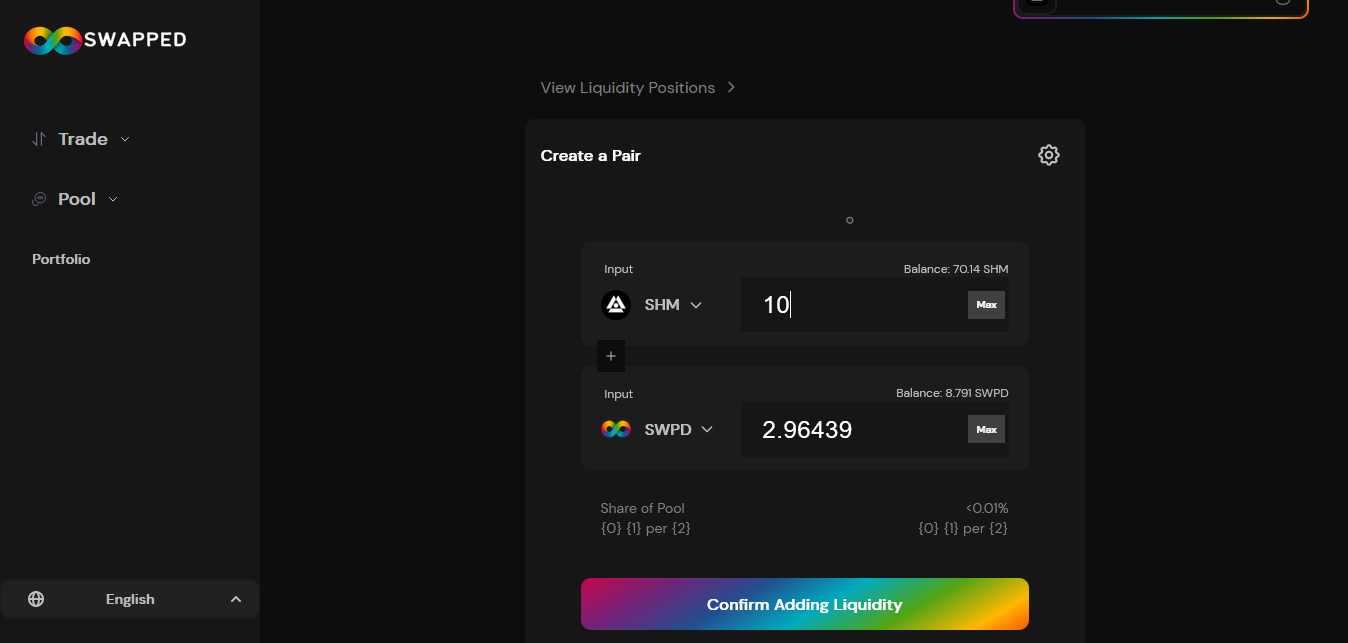
Task: Click Max for SWPD balance
Action: click(986, 429)
